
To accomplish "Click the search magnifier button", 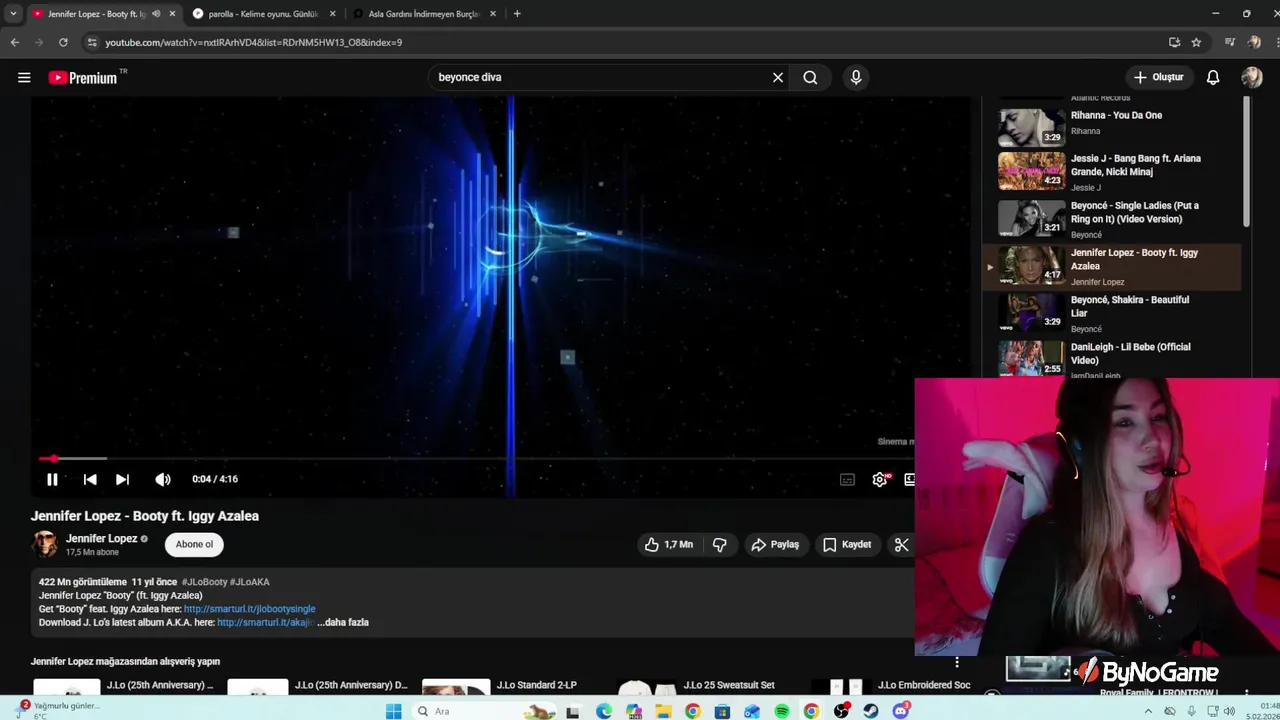I will (810, 77).
